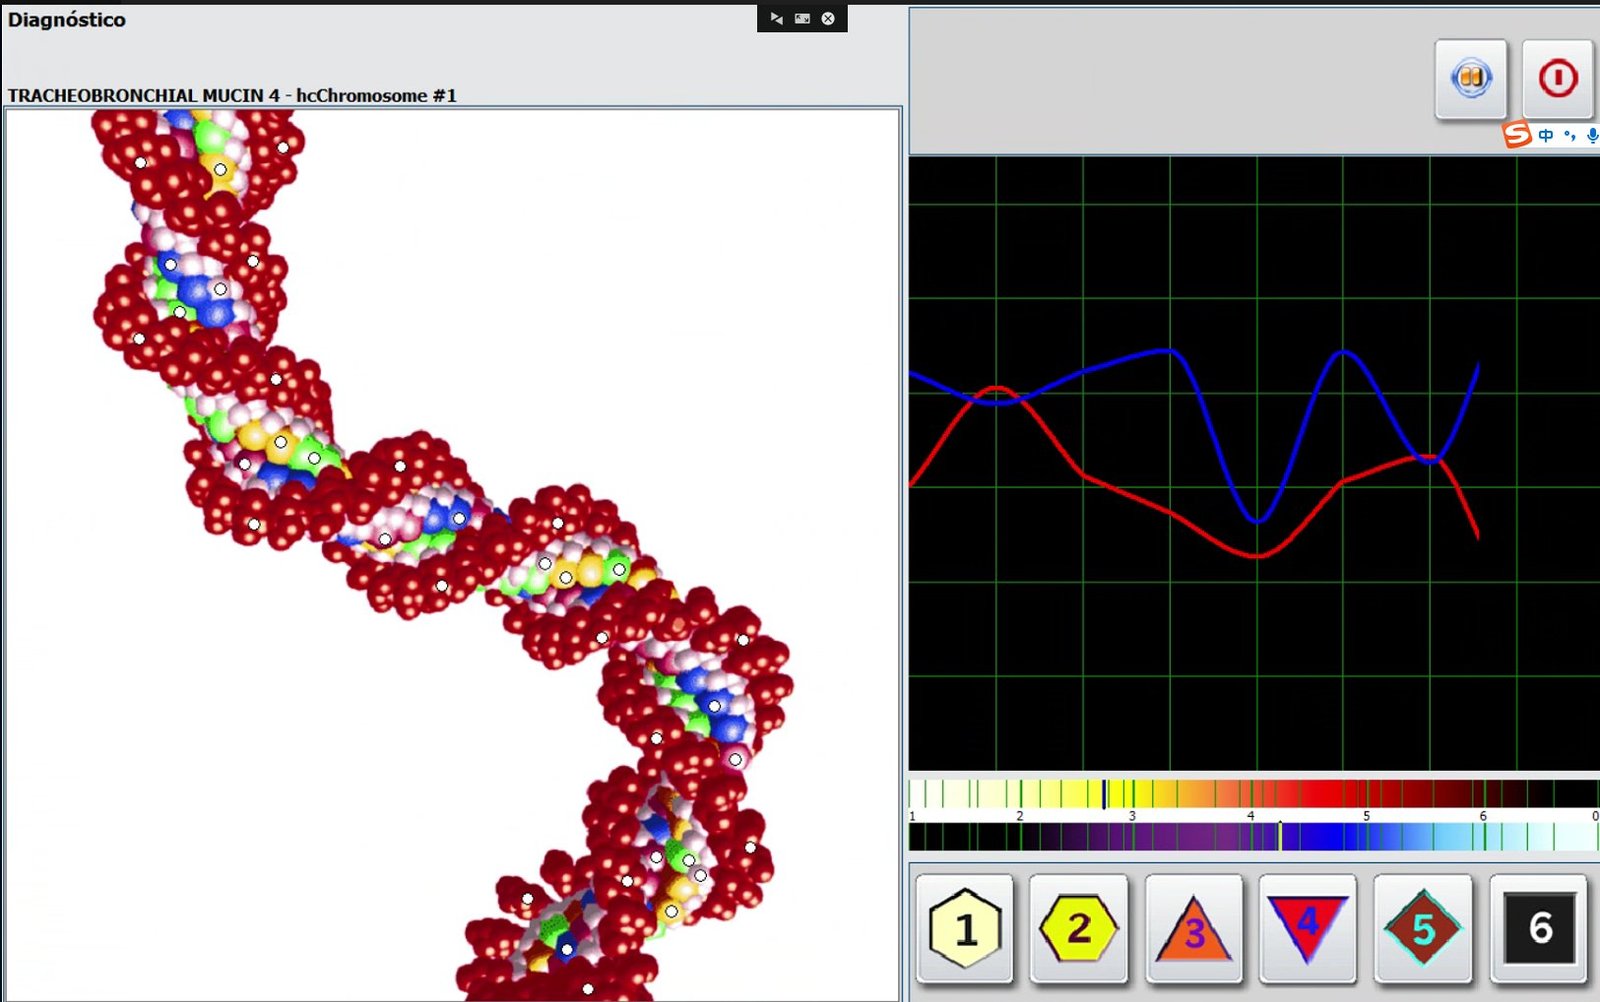Pause the scan with the orange pause button

tap(1470, 79)
